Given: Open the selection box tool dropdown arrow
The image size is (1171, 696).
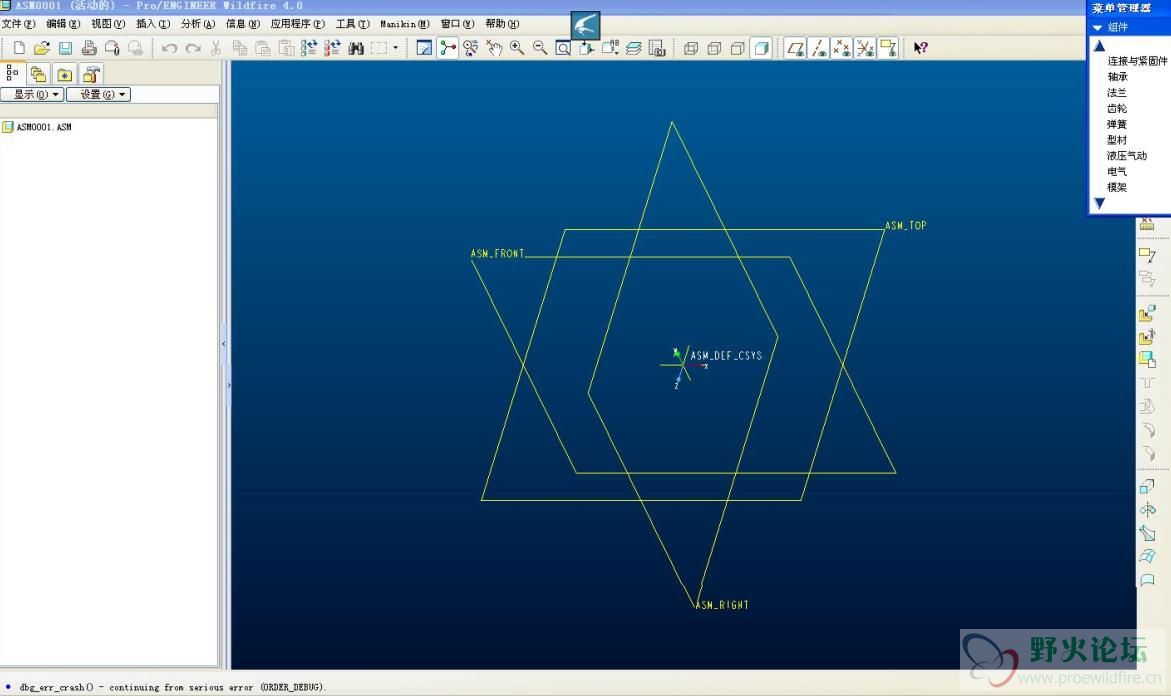Looking at the screenshot, I should point(396,49).
